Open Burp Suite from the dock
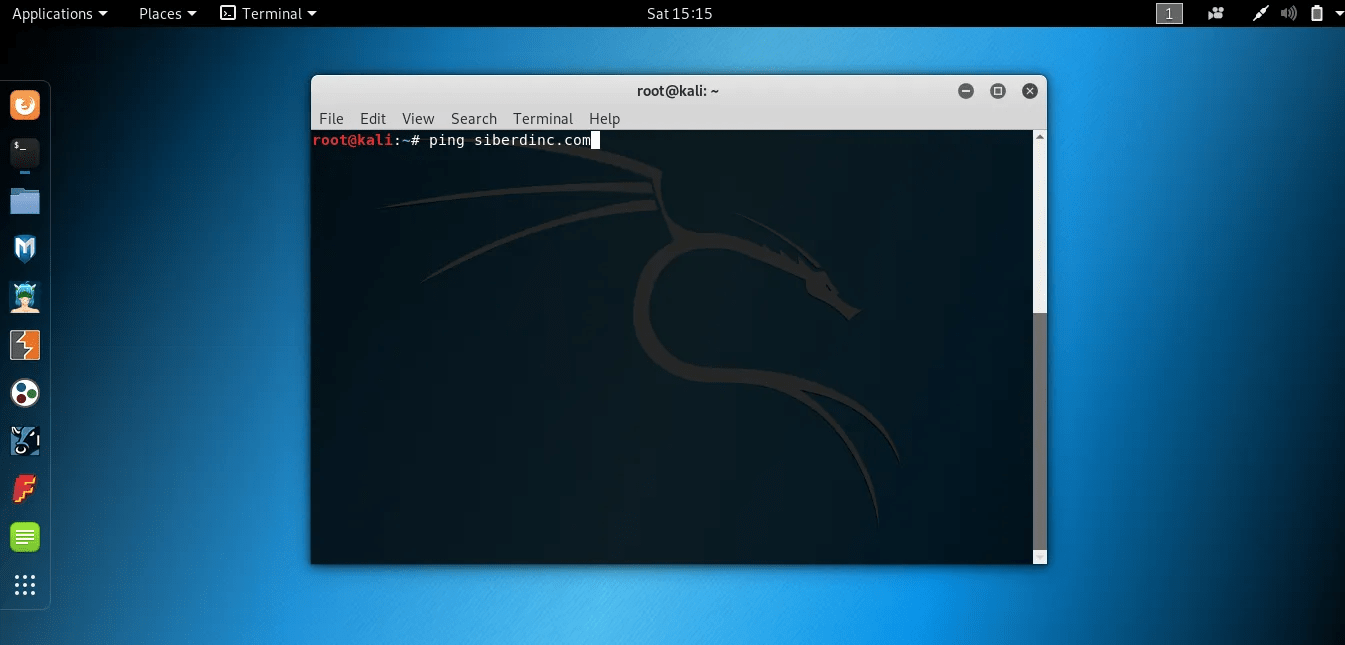This screenshot has width=1345, height=645. click(25, 345)
